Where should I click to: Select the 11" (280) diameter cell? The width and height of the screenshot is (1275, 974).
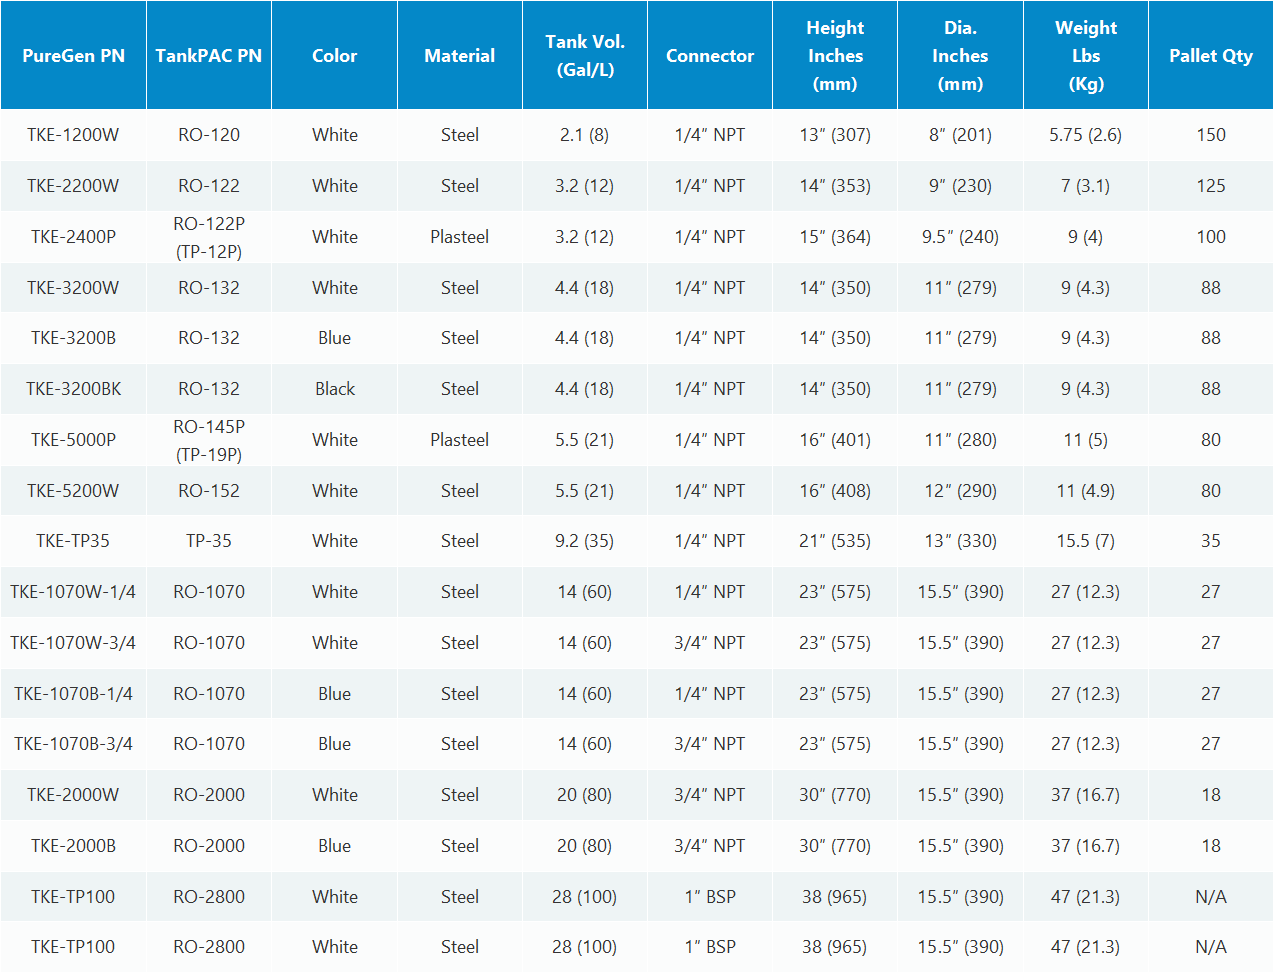tap(960, 440)
